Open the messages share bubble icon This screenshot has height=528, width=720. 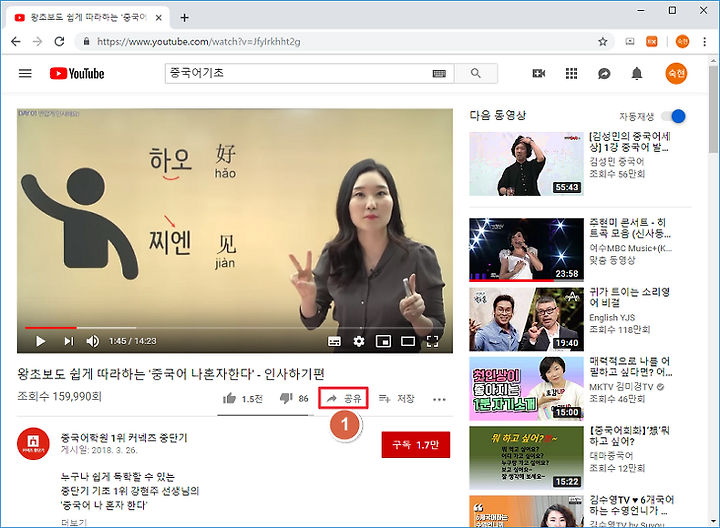tap(604, 73)
